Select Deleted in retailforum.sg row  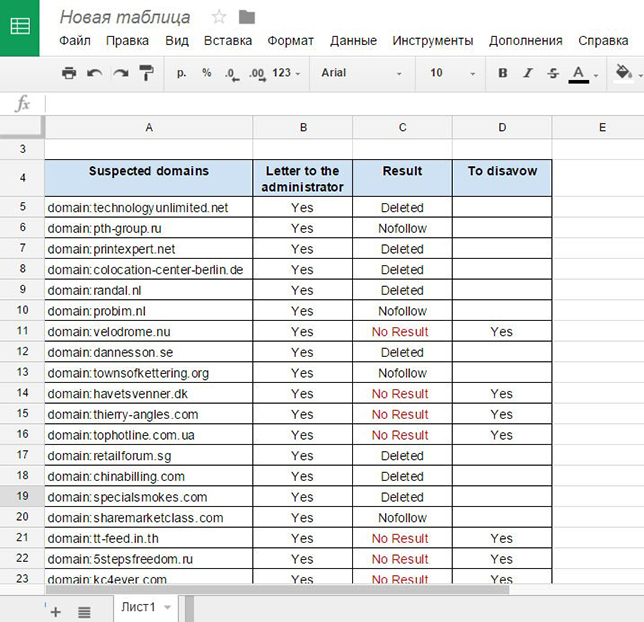coord(402,456)
